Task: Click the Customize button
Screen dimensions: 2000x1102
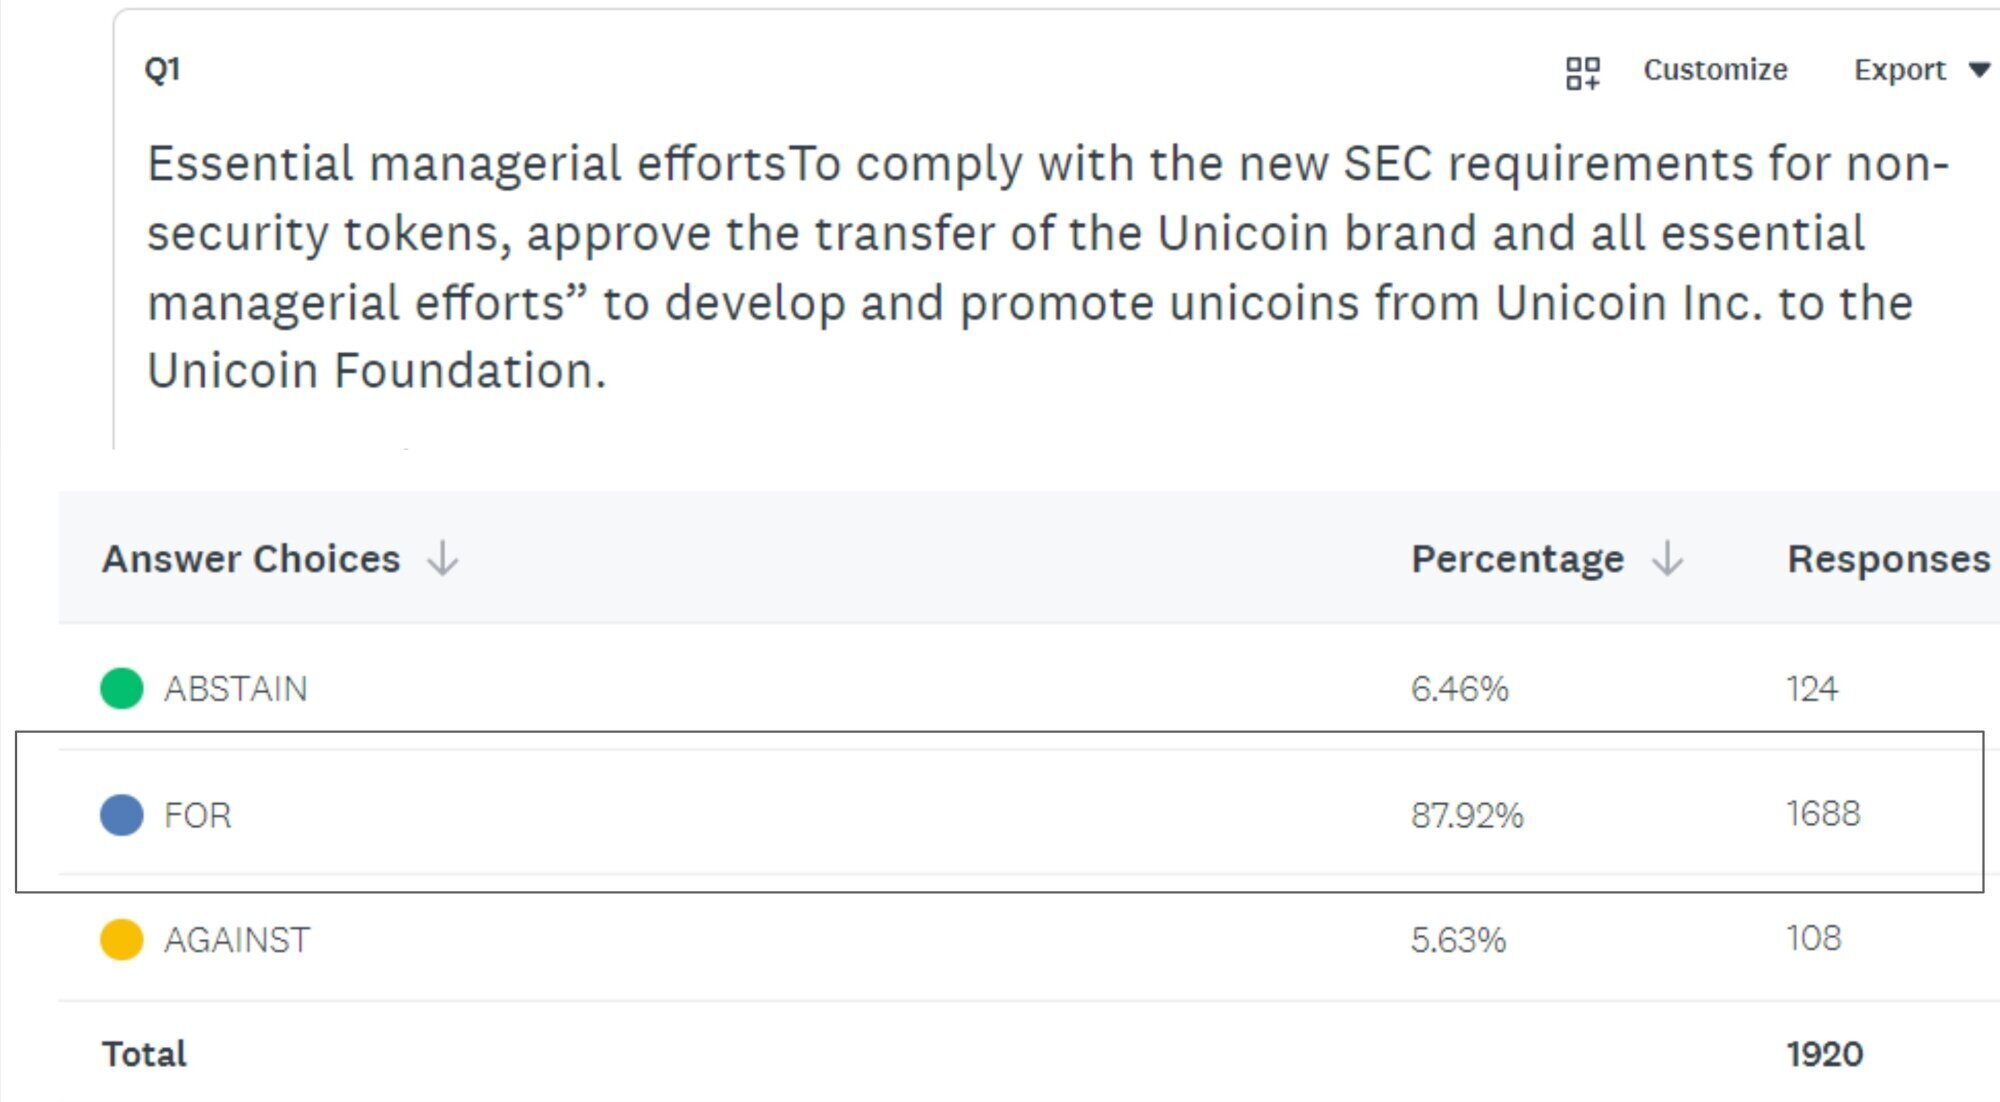Action: tap(1715, 70)
